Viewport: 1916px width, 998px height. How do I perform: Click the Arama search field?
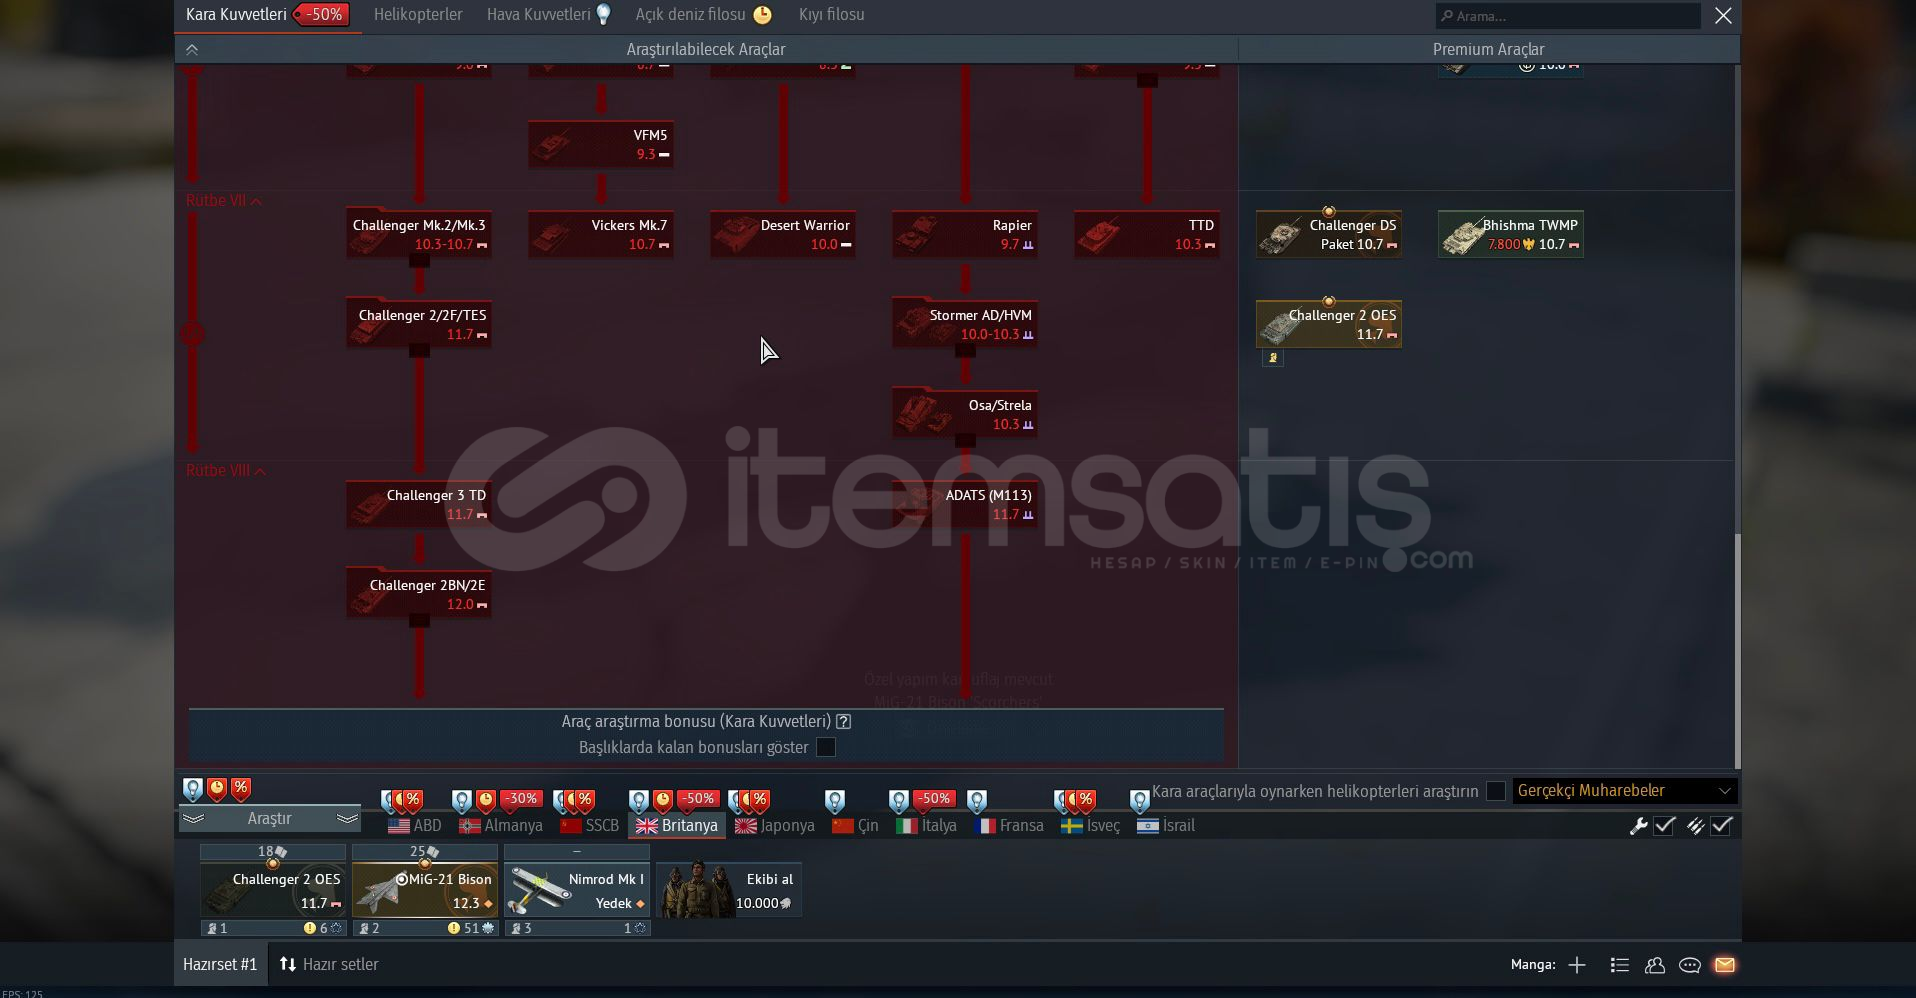pyautogui.click(x=1568, y=16)
